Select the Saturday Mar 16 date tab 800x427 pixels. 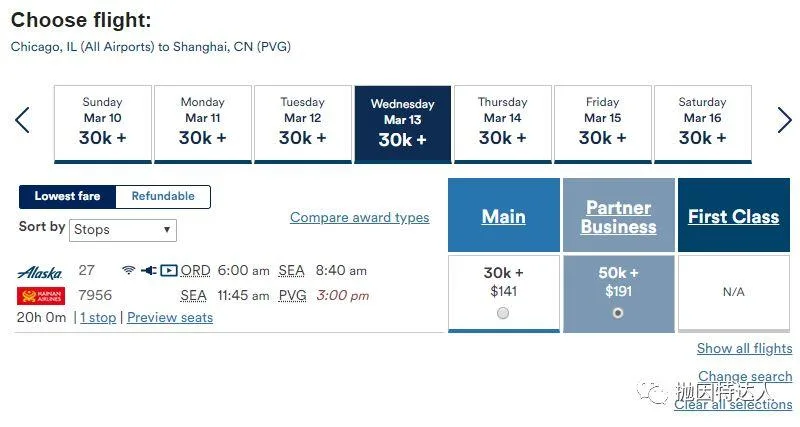click(702, 124)
